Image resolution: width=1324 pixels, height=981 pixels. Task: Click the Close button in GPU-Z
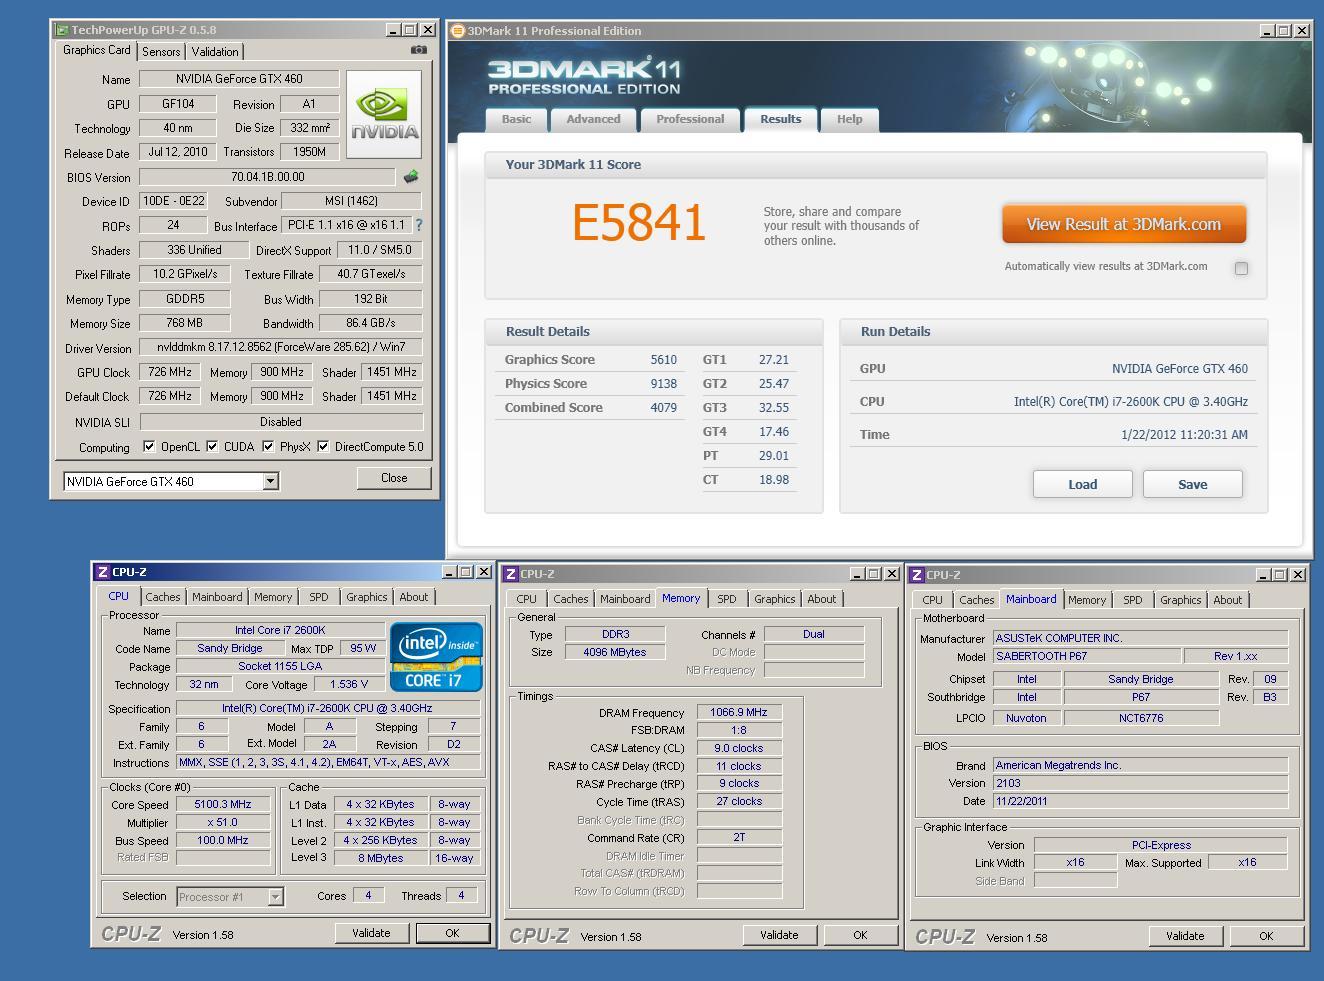click(x=394, y=478)
